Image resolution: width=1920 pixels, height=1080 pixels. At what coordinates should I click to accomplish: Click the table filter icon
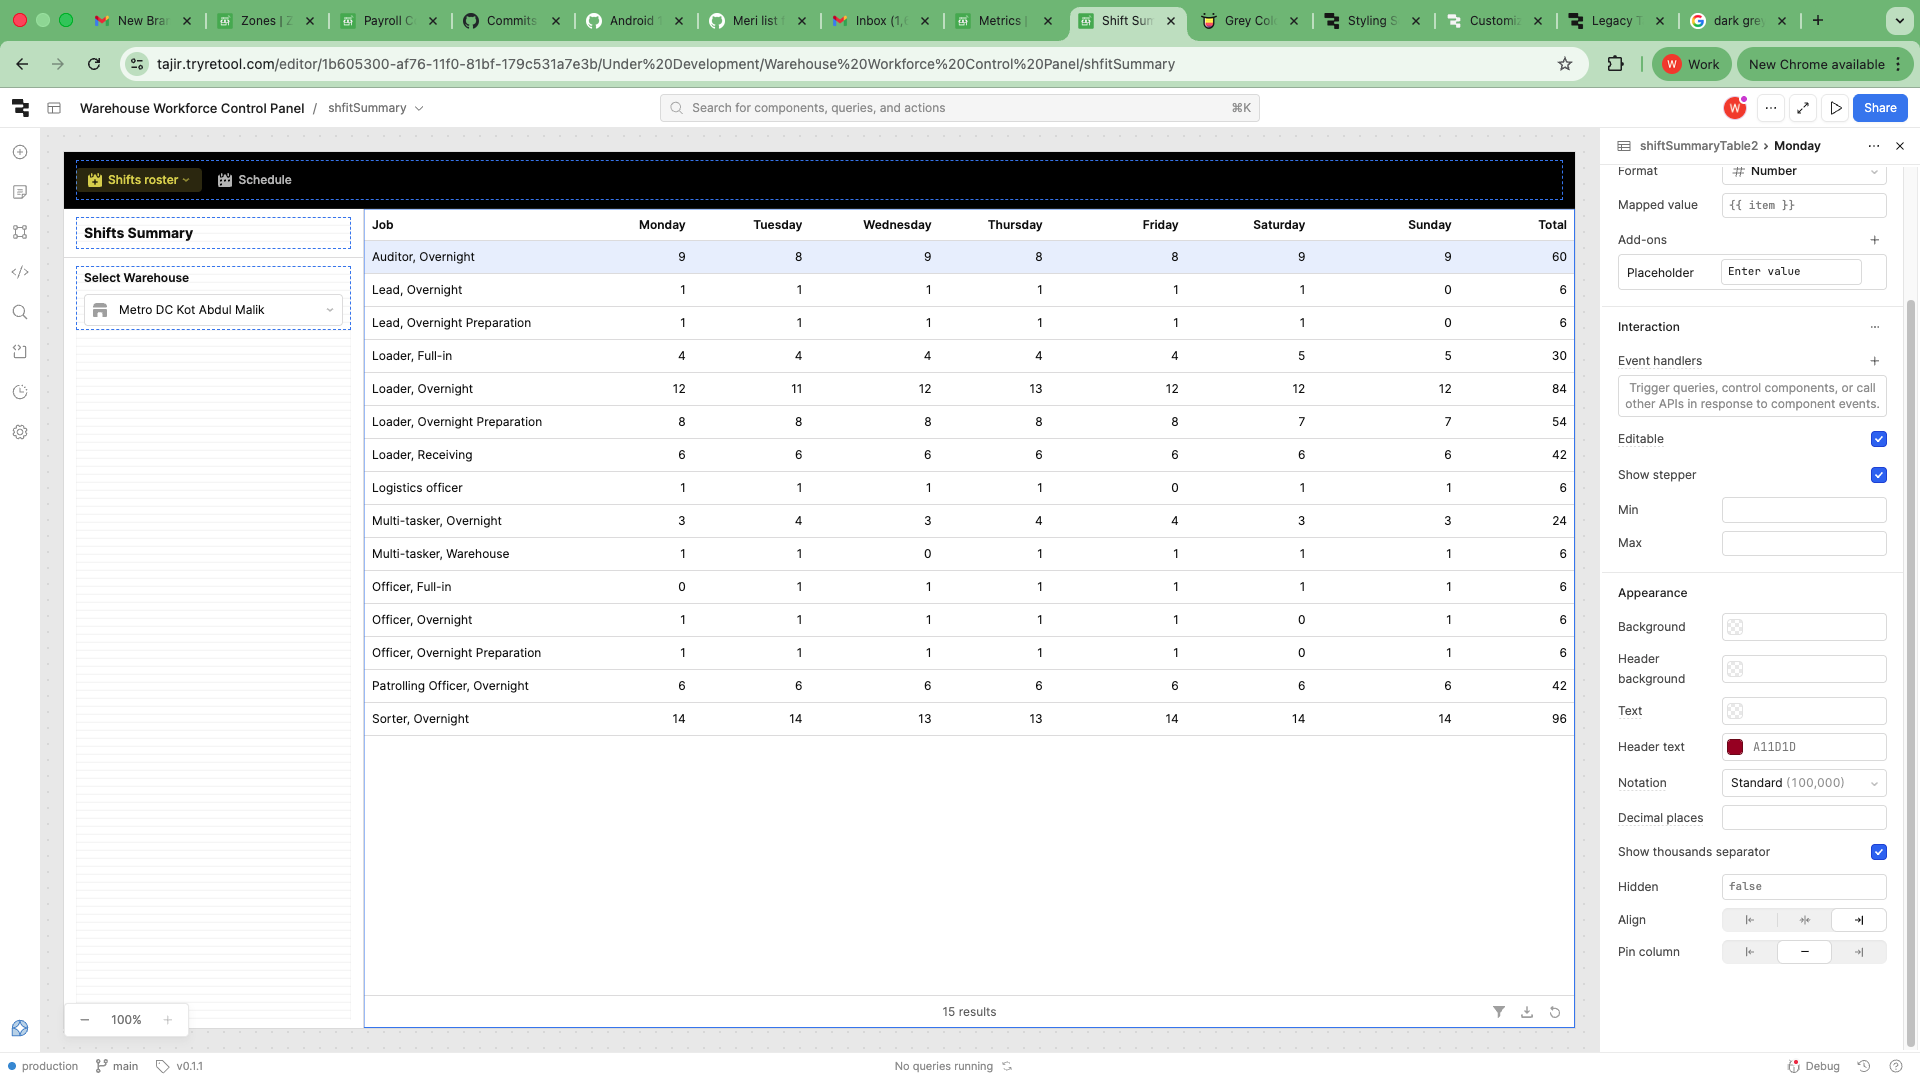click(x=1498, y=1012)
